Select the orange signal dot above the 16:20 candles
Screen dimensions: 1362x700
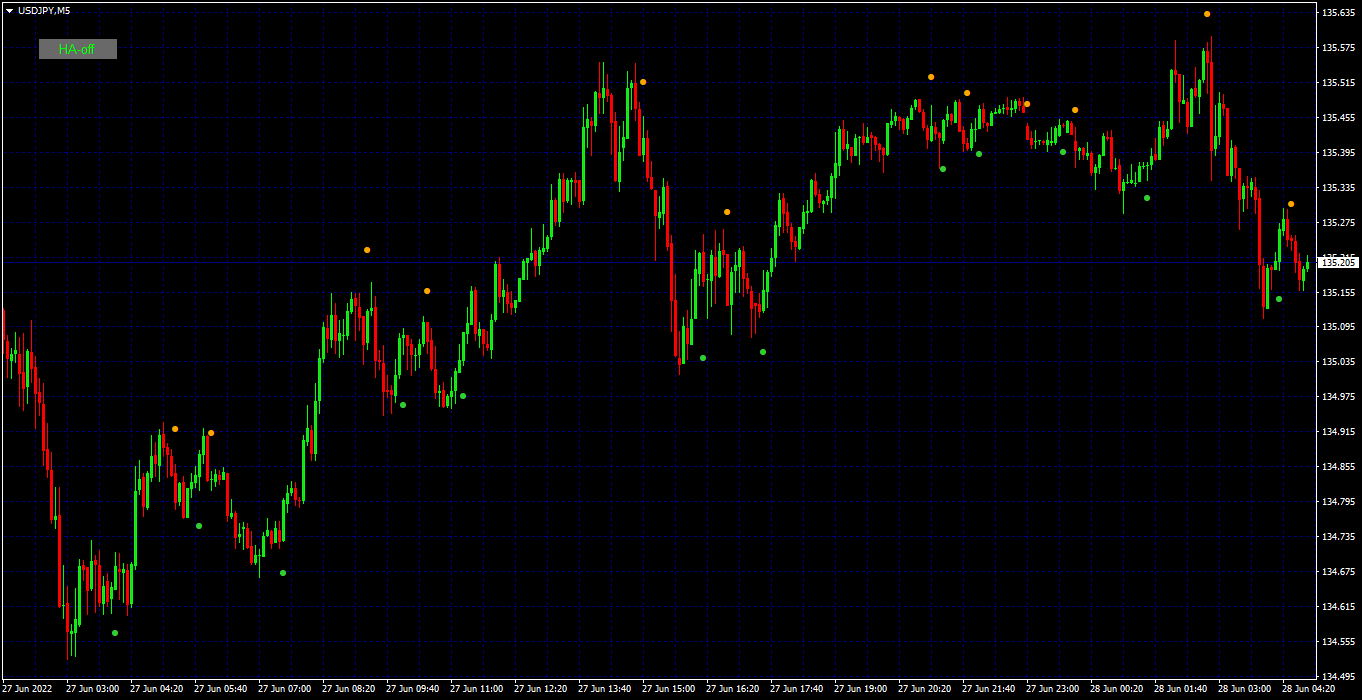point(727,212)
